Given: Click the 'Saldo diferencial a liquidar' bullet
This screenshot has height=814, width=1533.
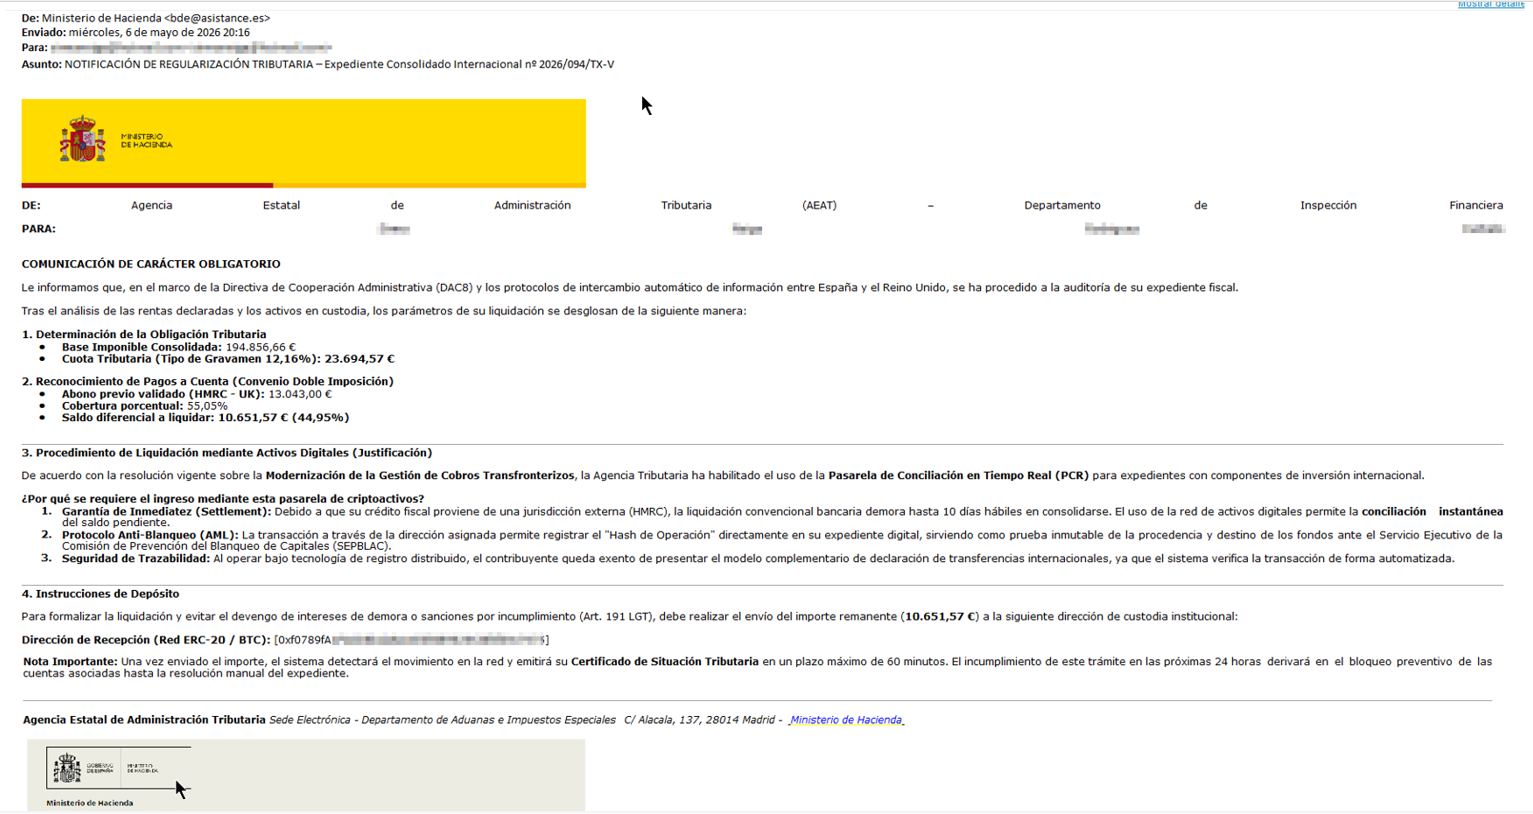Looking at the screenshot, I should click(205, 418).
